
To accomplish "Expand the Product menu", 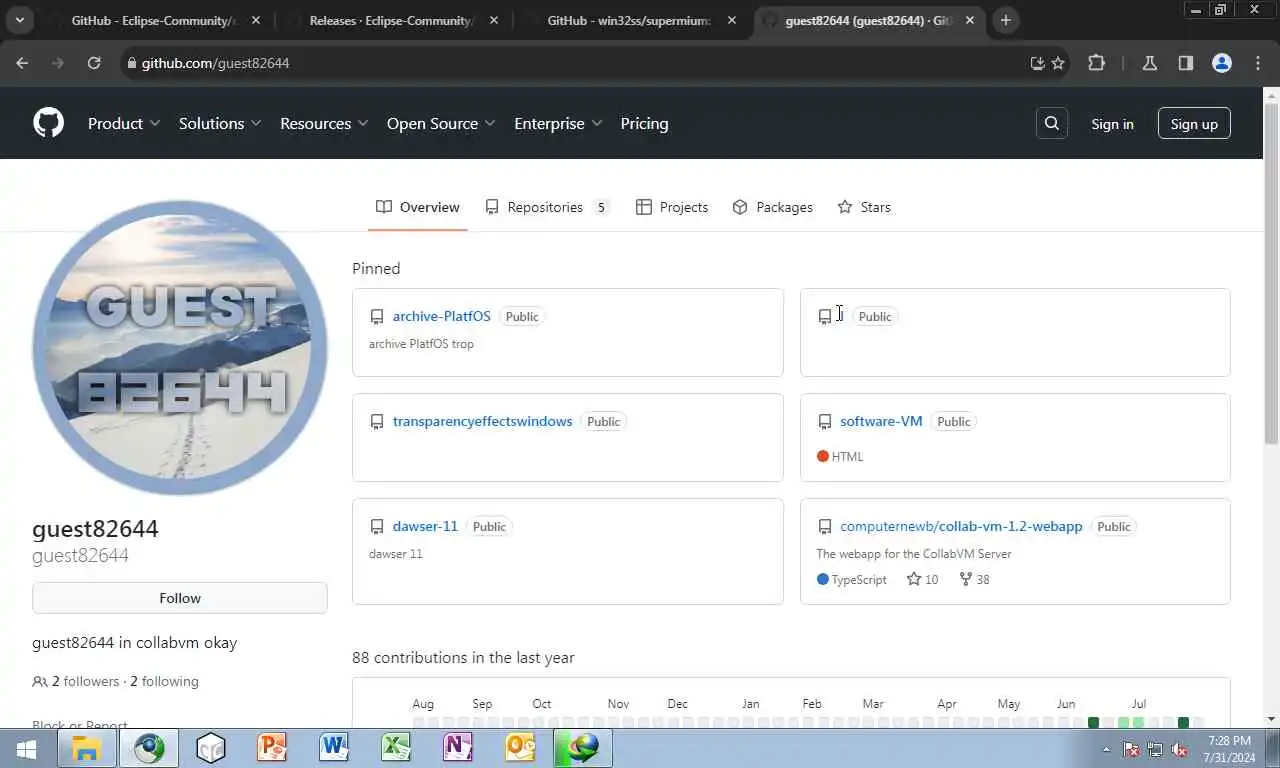I will [124, 123].
